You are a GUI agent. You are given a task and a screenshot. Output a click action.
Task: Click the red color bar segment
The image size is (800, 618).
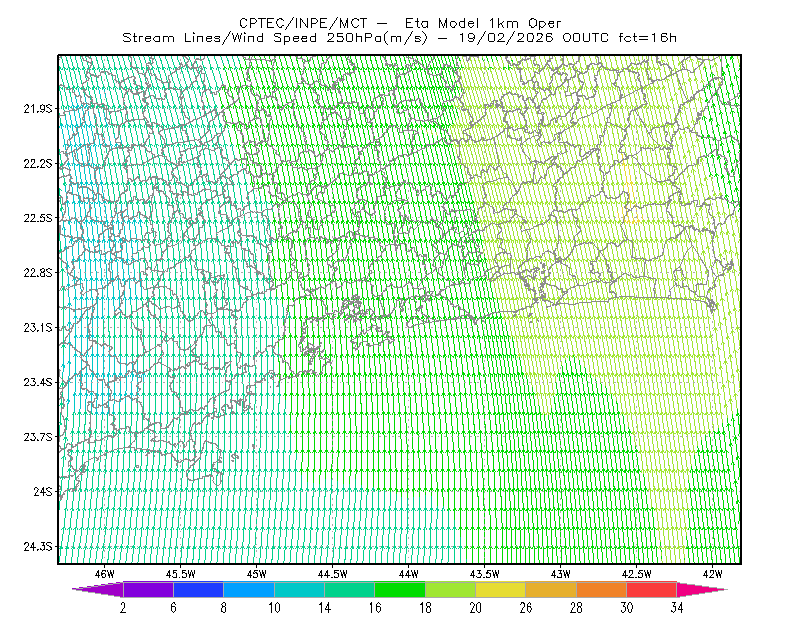652,589
